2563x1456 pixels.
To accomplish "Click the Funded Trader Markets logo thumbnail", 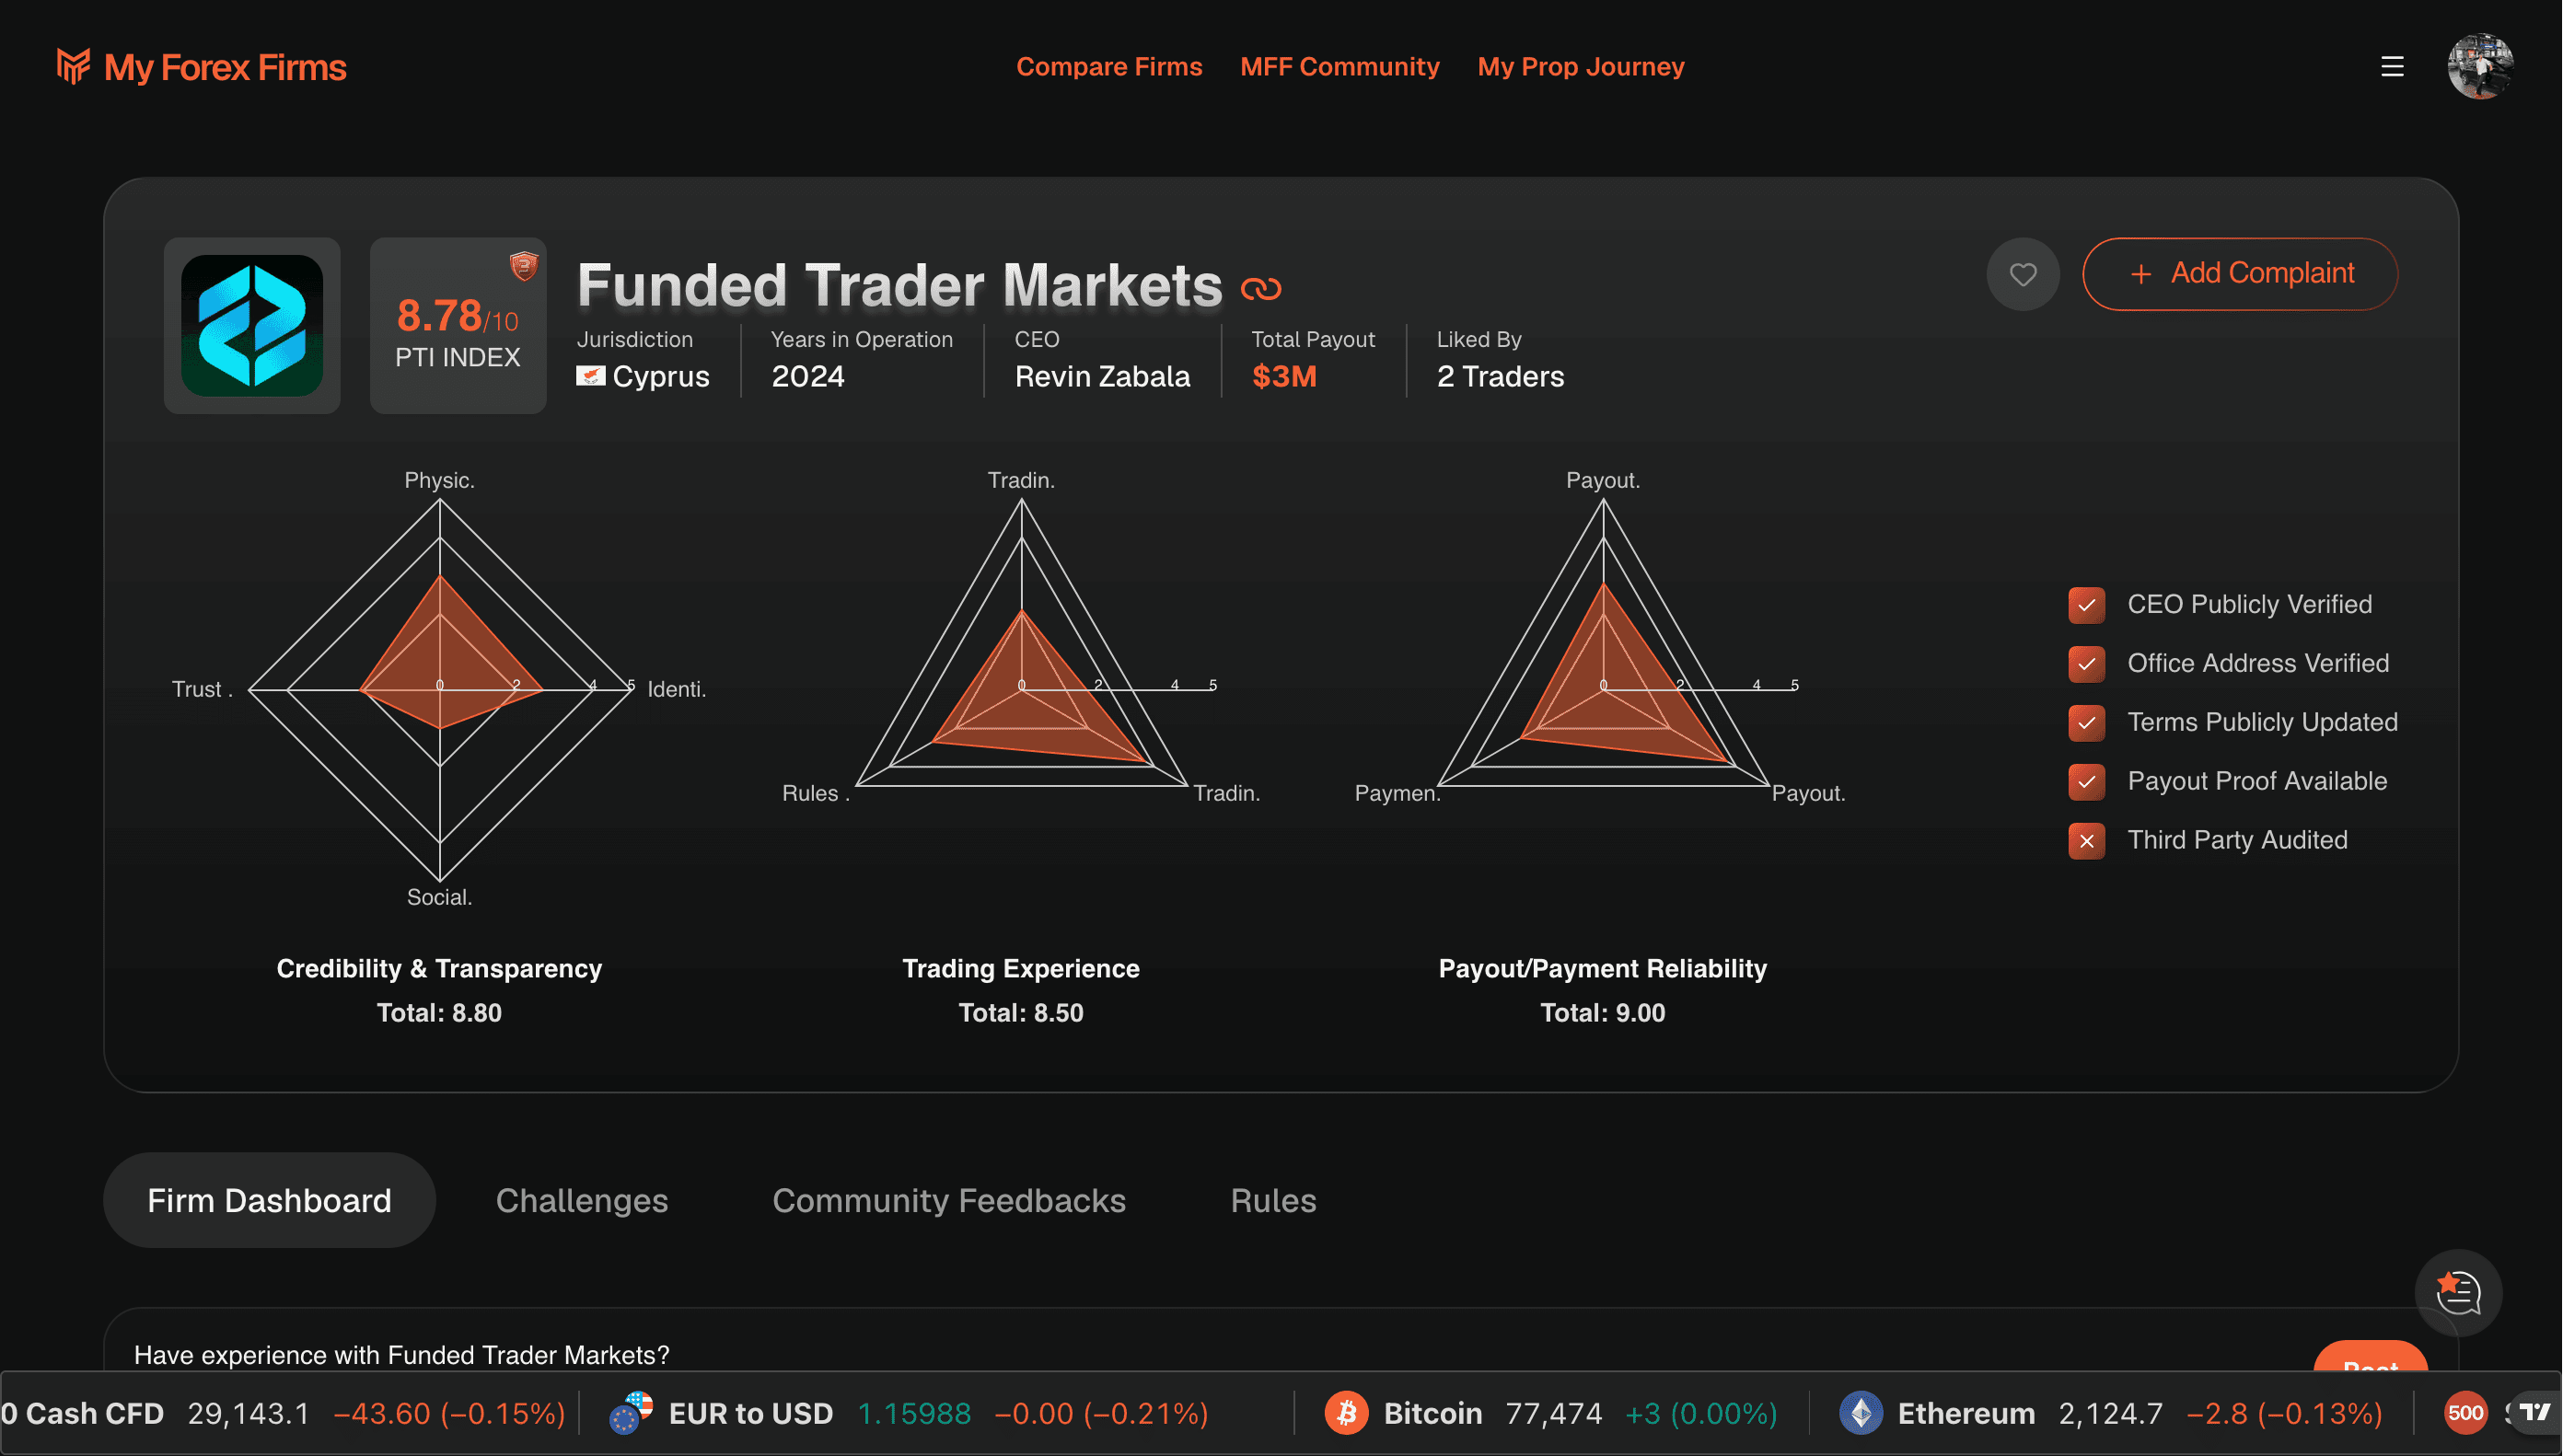I will coord(252,325).
